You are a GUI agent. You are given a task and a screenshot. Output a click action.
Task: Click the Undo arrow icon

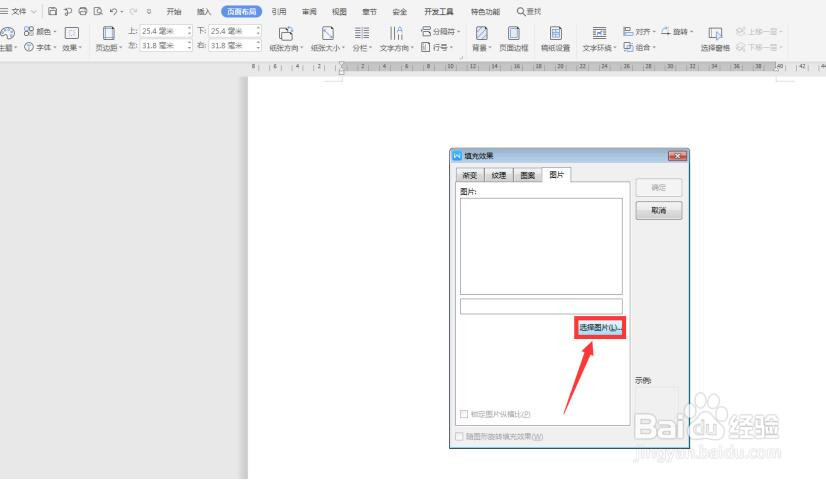pos(113,11)
